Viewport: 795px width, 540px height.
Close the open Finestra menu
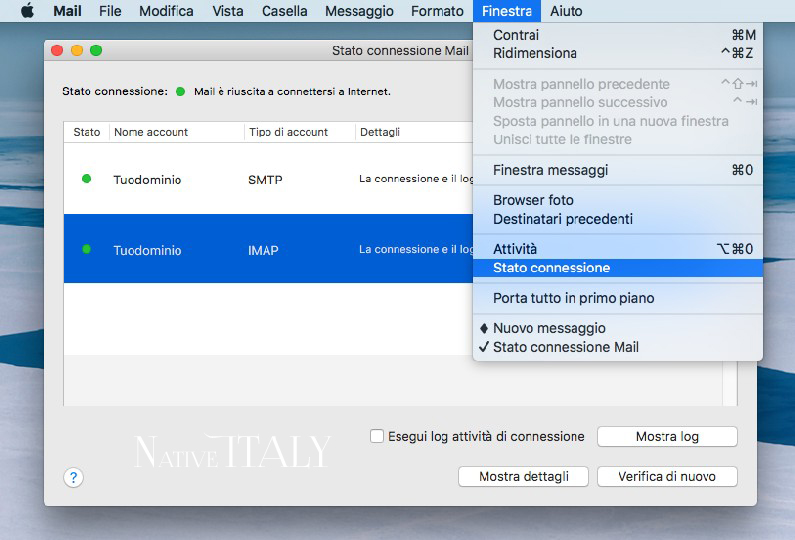pos(507,11)
